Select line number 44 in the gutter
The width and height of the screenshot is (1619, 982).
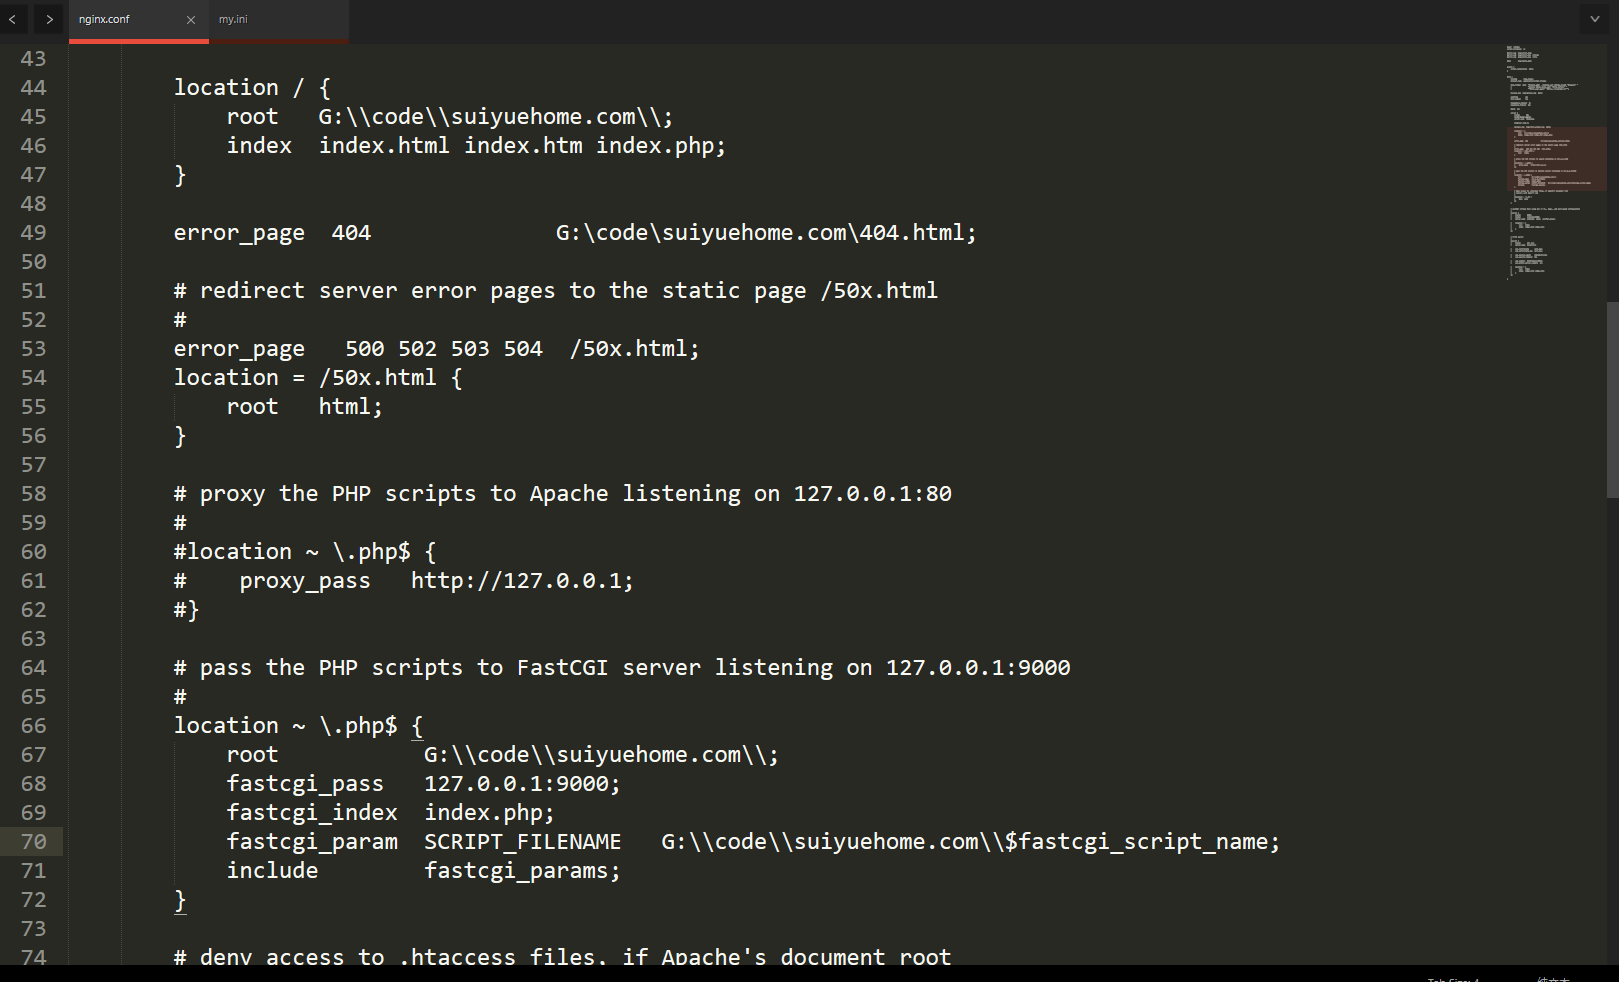[x=33, y=88]
